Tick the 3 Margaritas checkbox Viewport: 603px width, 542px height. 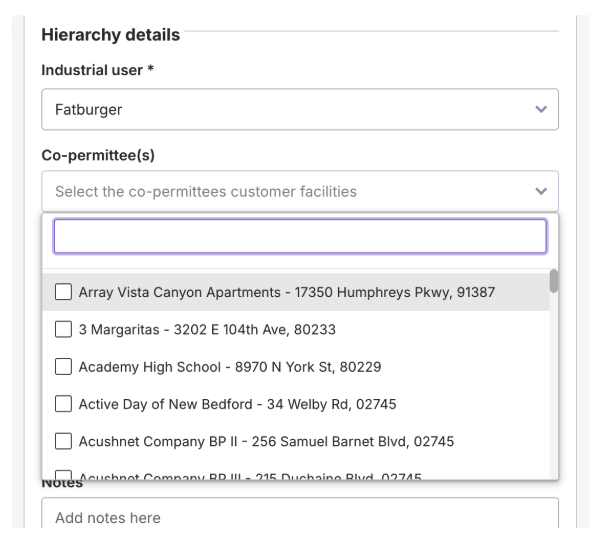[63, 329]
